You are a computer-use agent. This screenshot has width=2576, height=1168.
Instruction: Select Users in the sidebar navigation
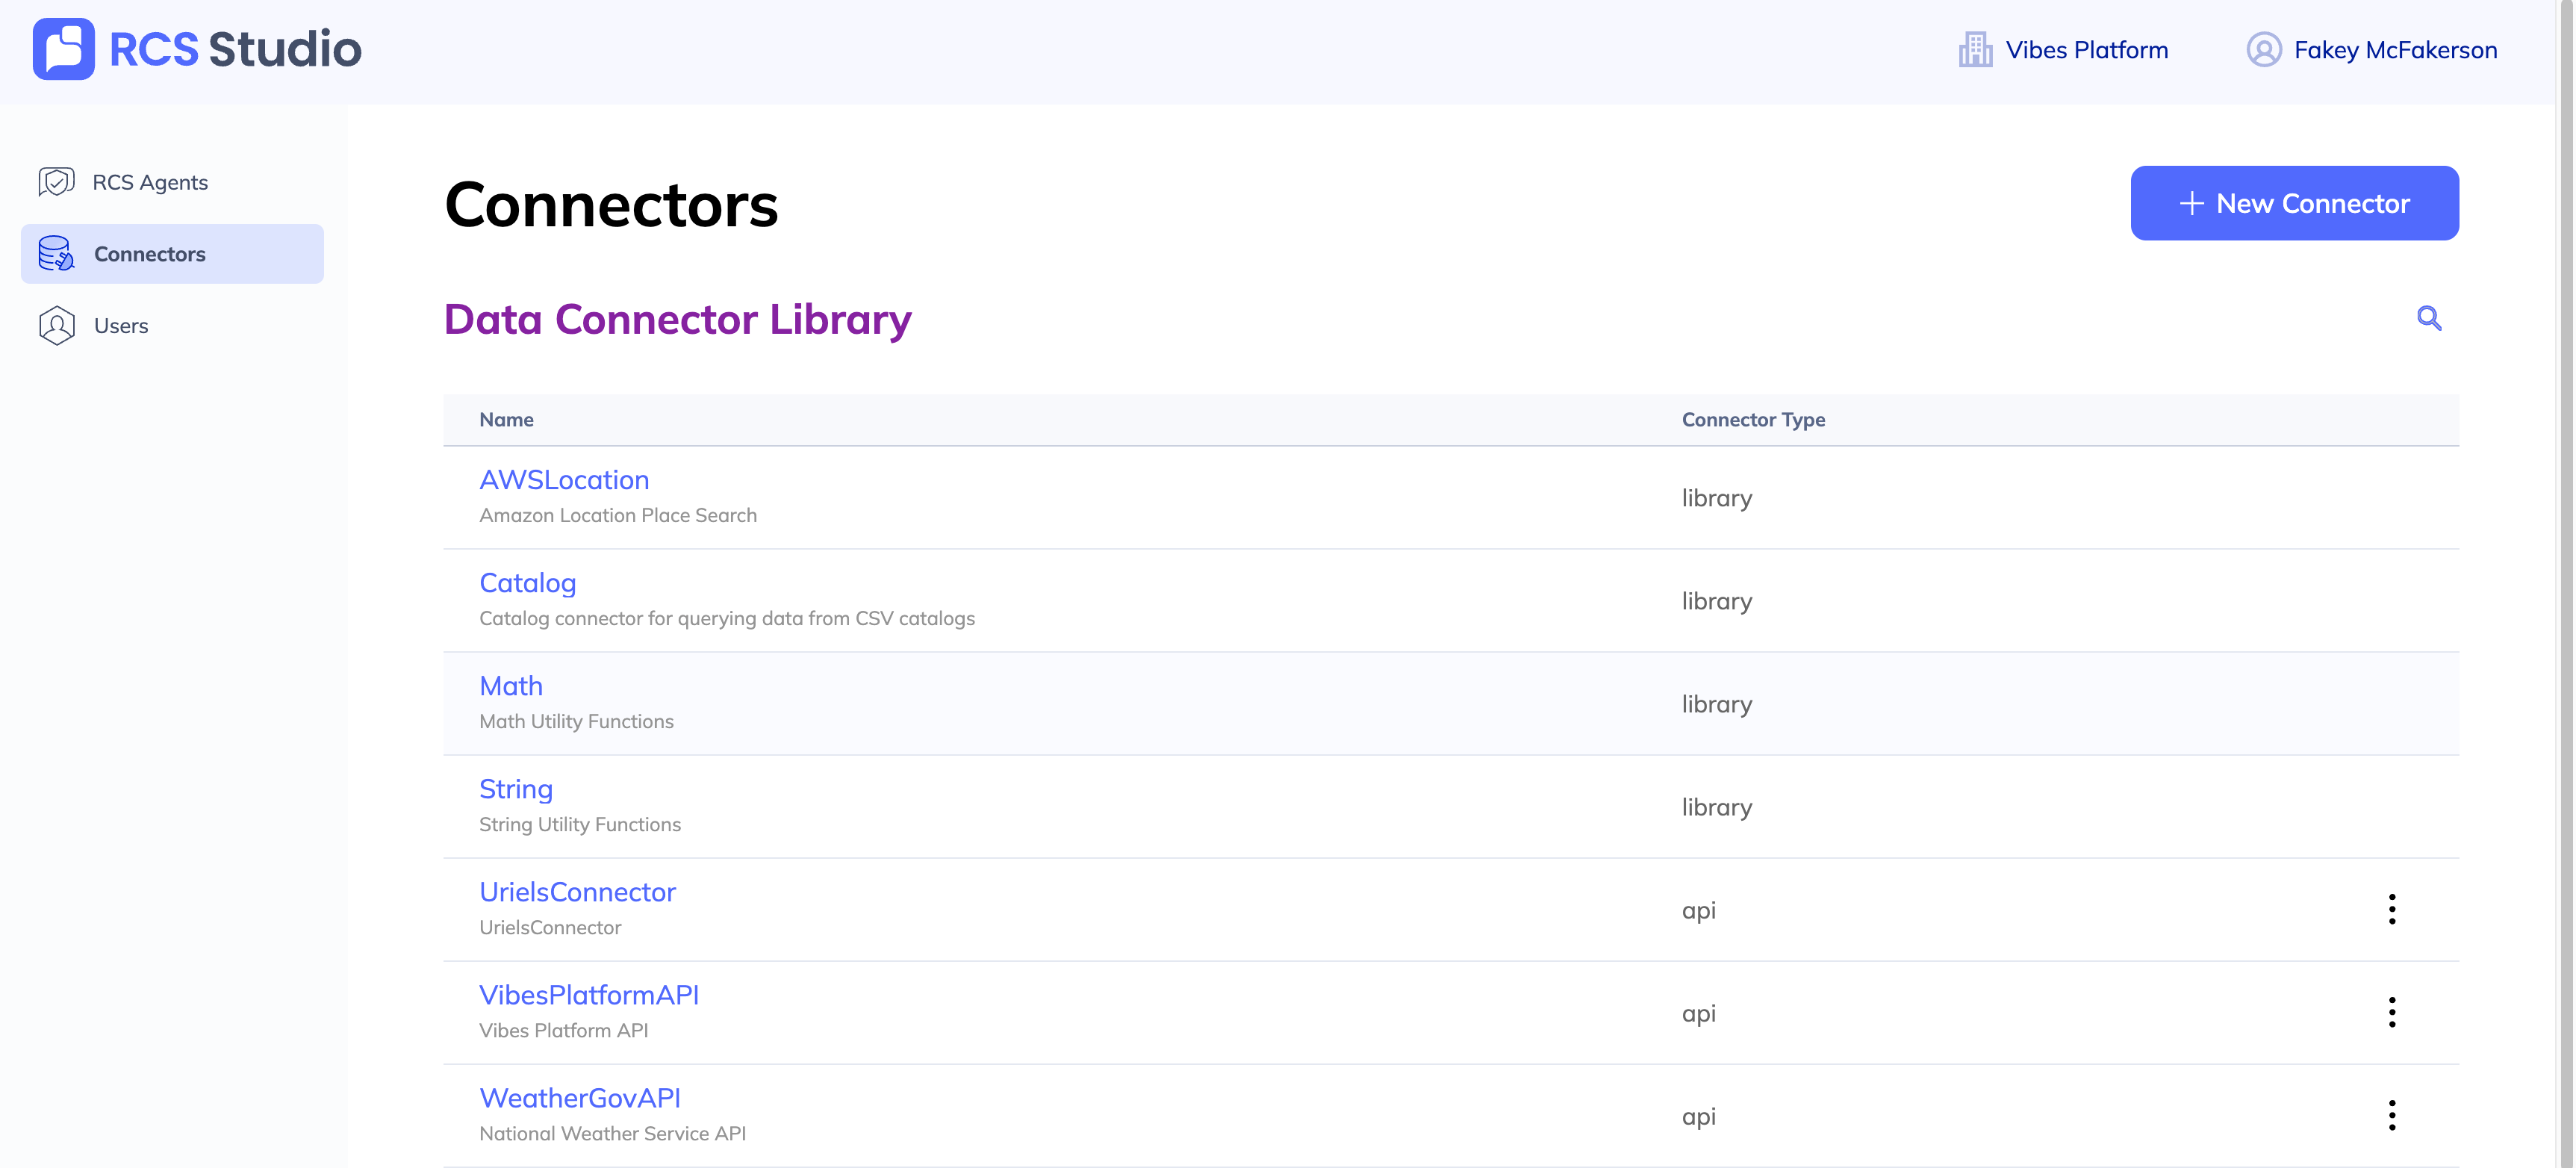click(121, 326)
